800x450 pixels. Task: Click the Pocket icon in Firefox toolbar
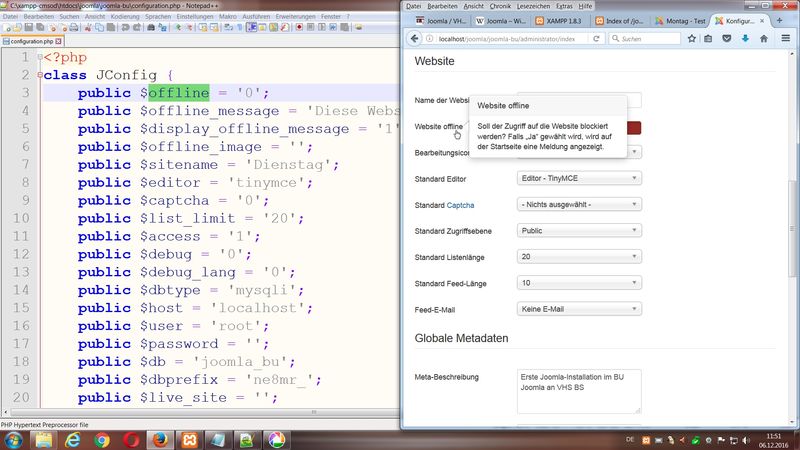pos(726,39)
